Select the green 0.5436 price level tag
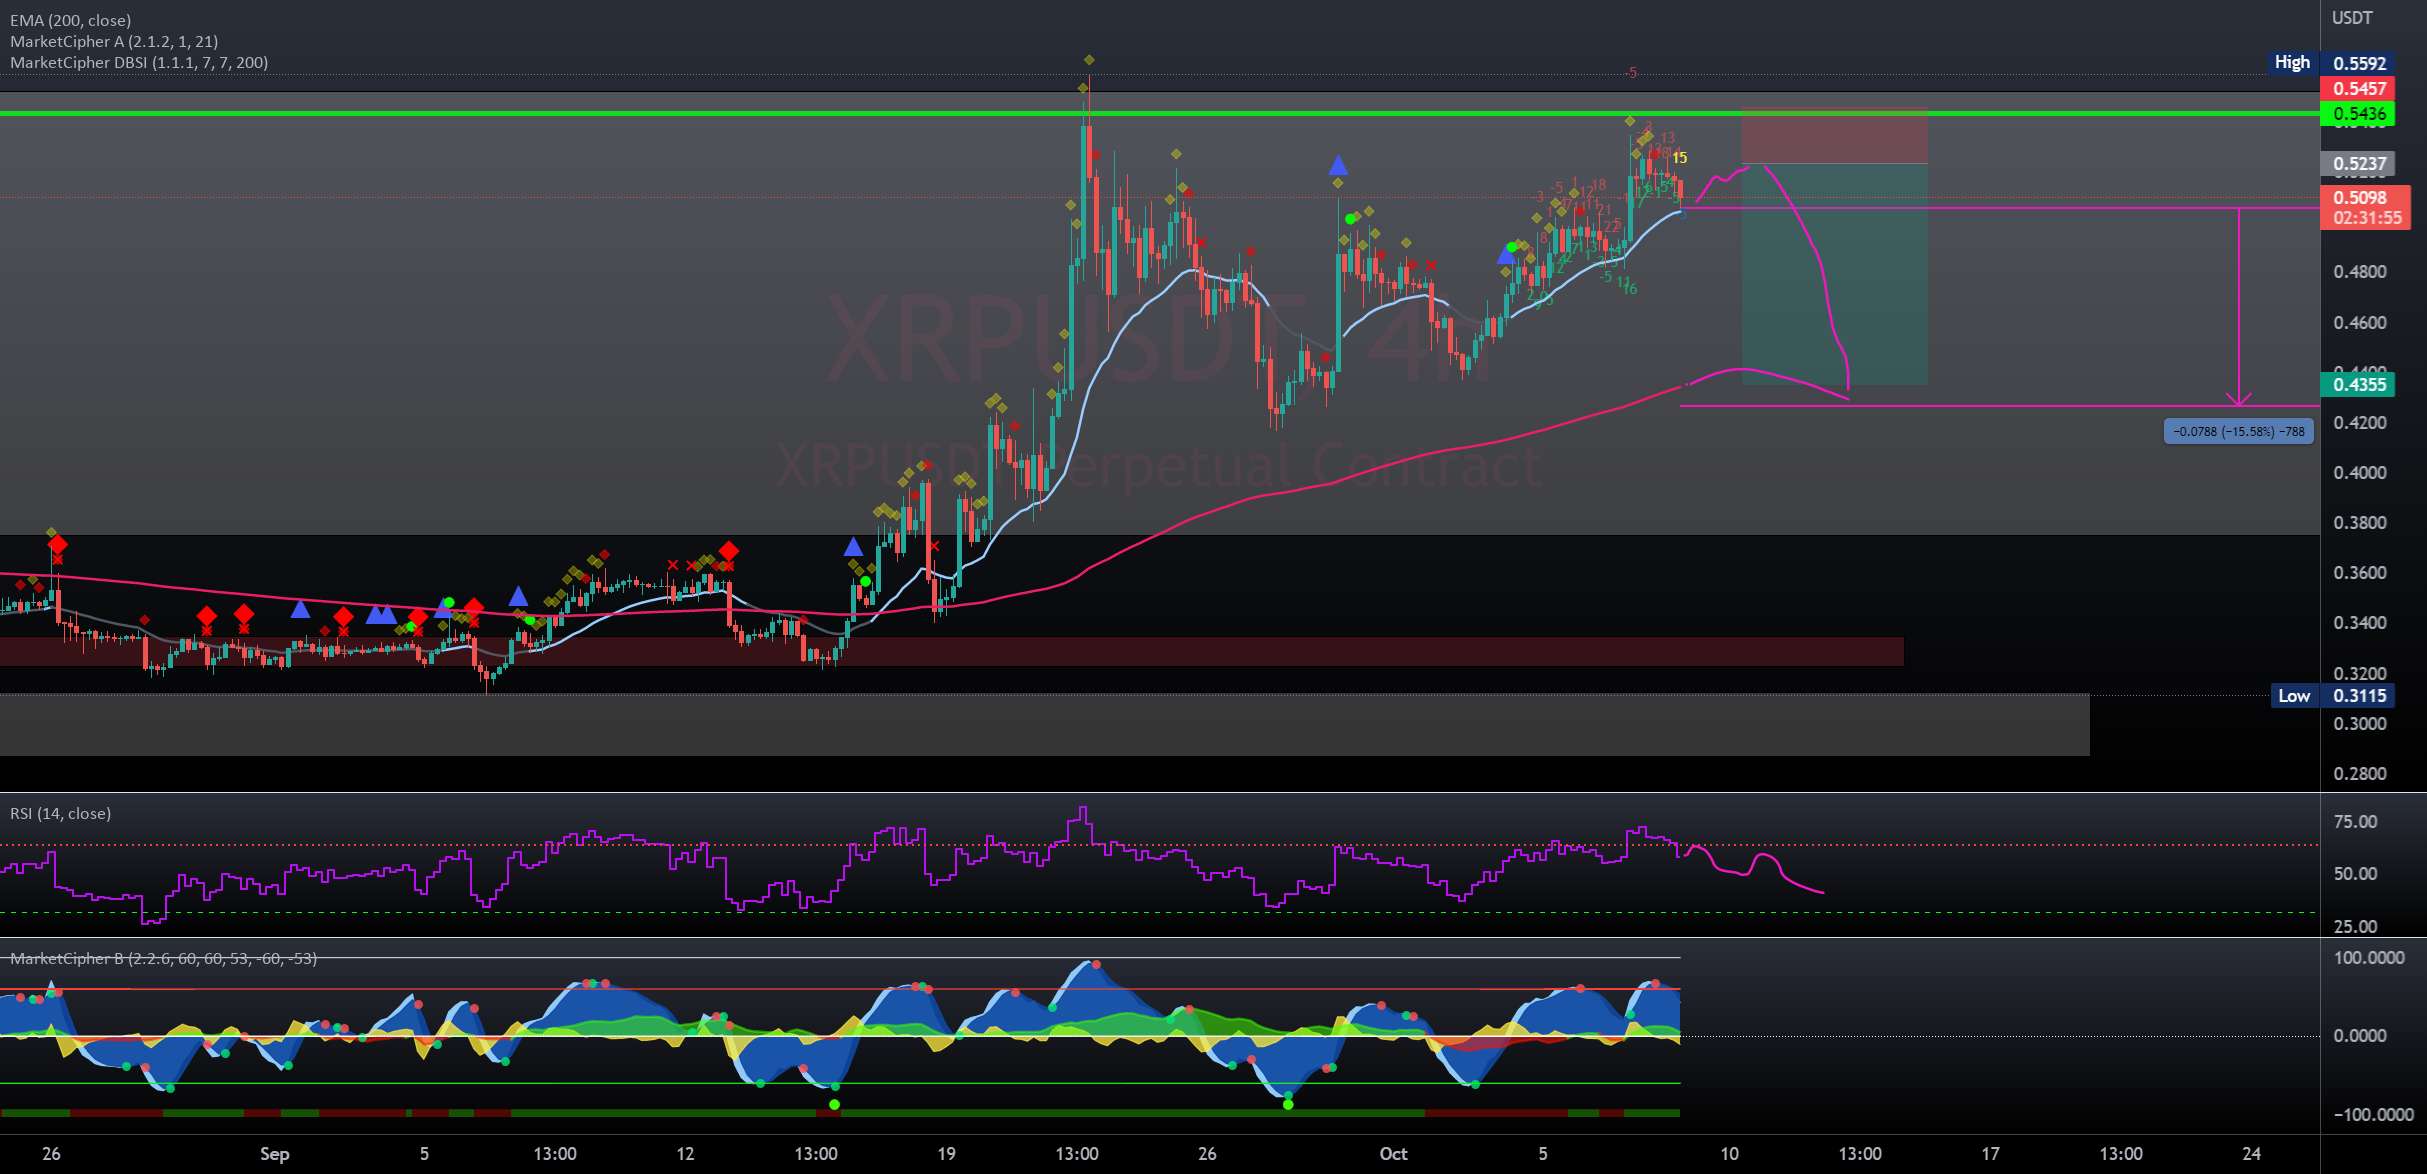2427x1174 pixels. click(2359, 113)
